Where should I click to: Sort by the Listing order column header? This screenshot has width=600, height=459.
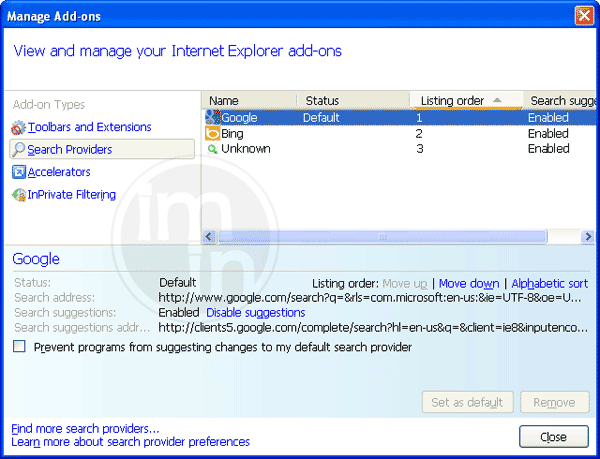point(466,101)
